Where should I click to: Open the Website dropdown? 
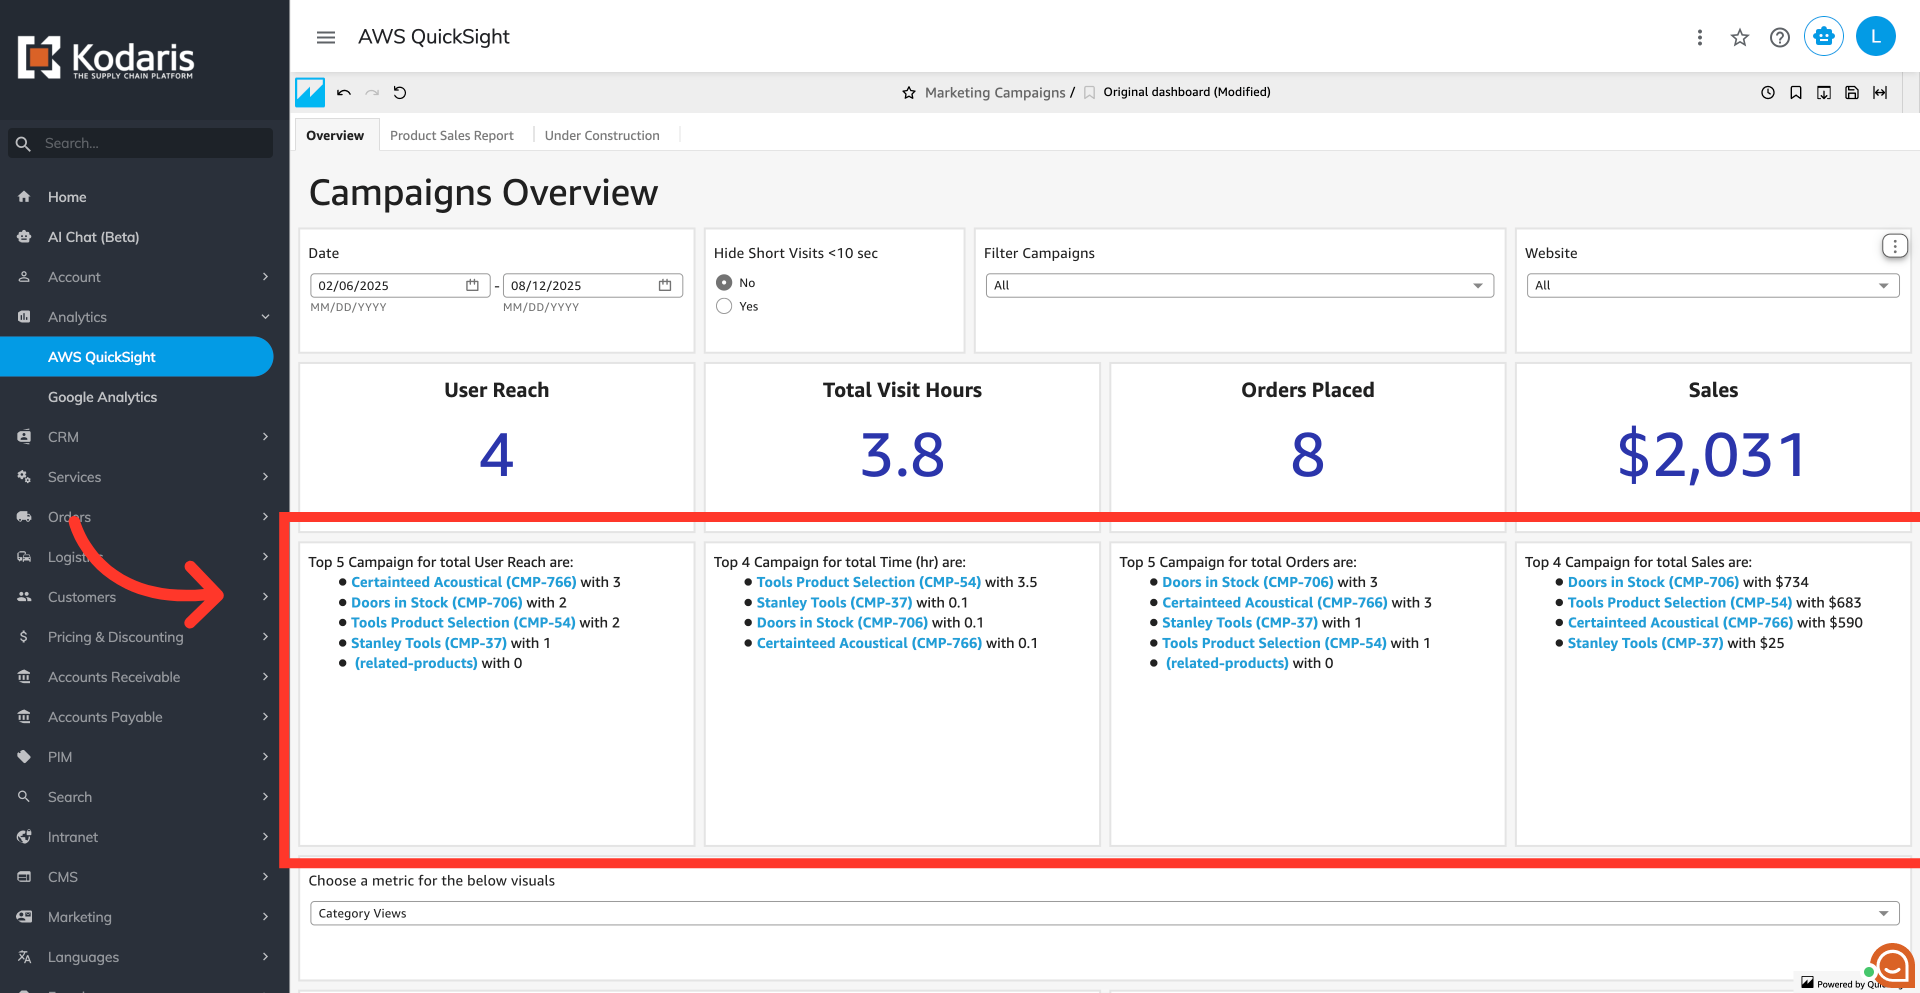(x=1712, y=285)
